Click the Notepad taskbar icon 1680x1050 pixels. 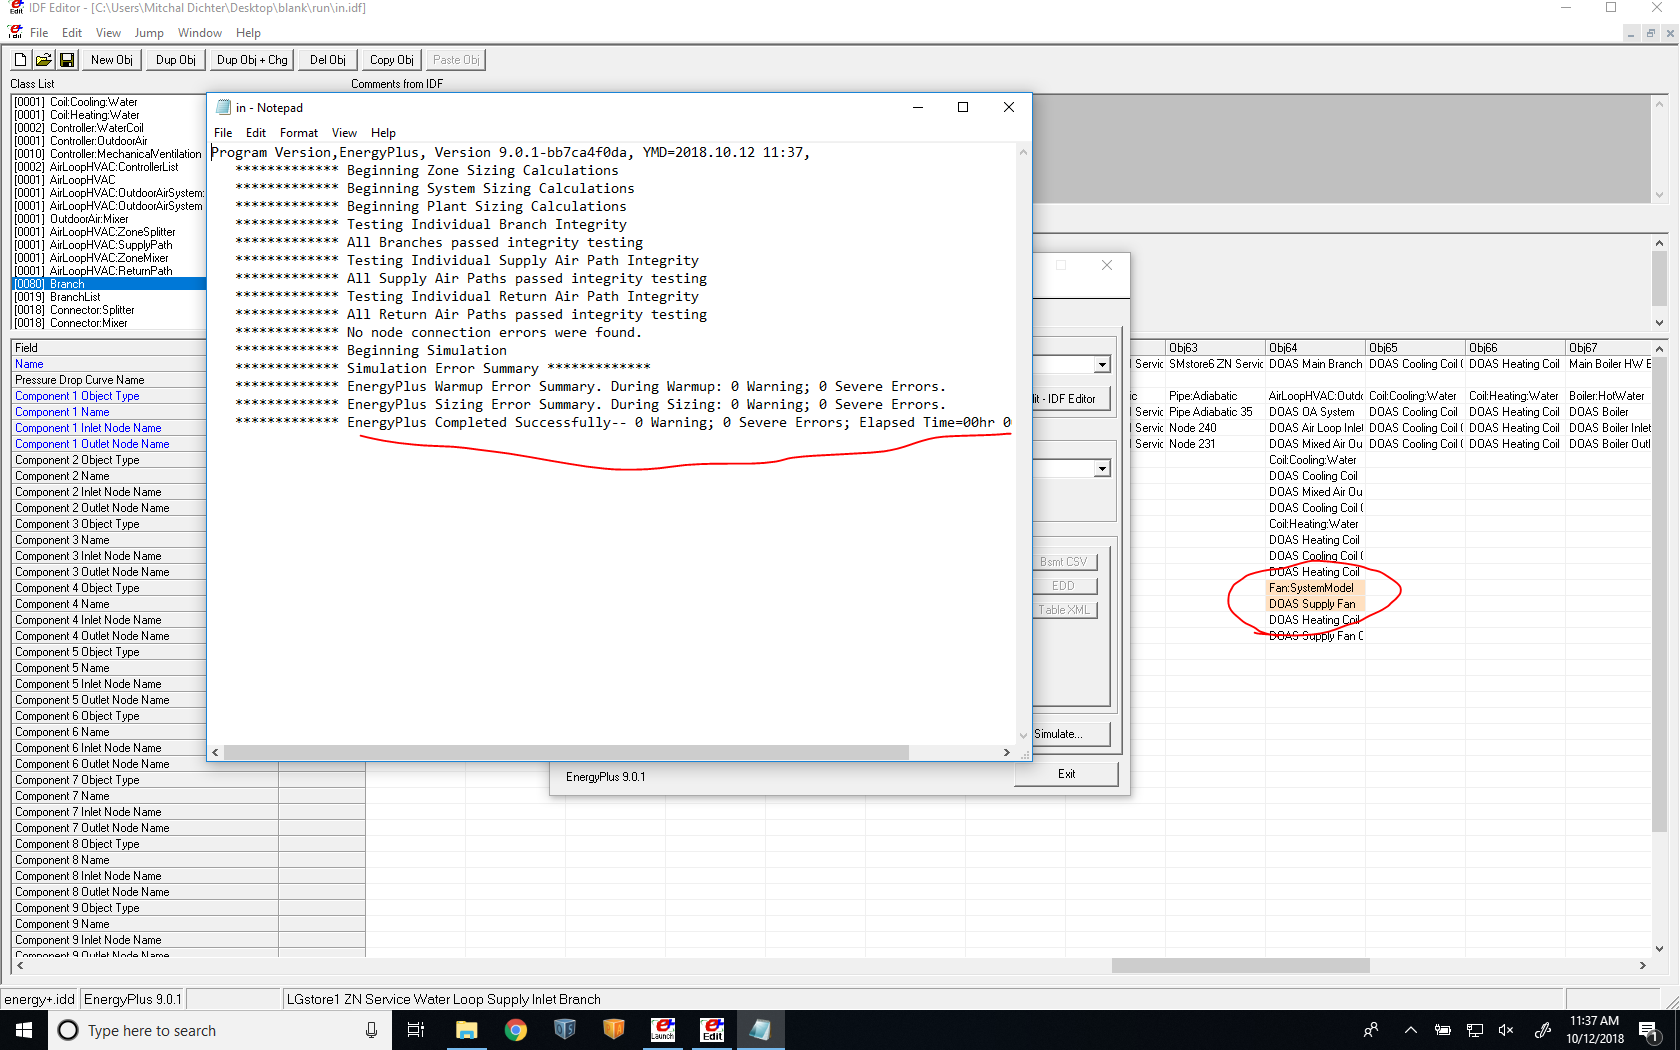[761, 1030]
